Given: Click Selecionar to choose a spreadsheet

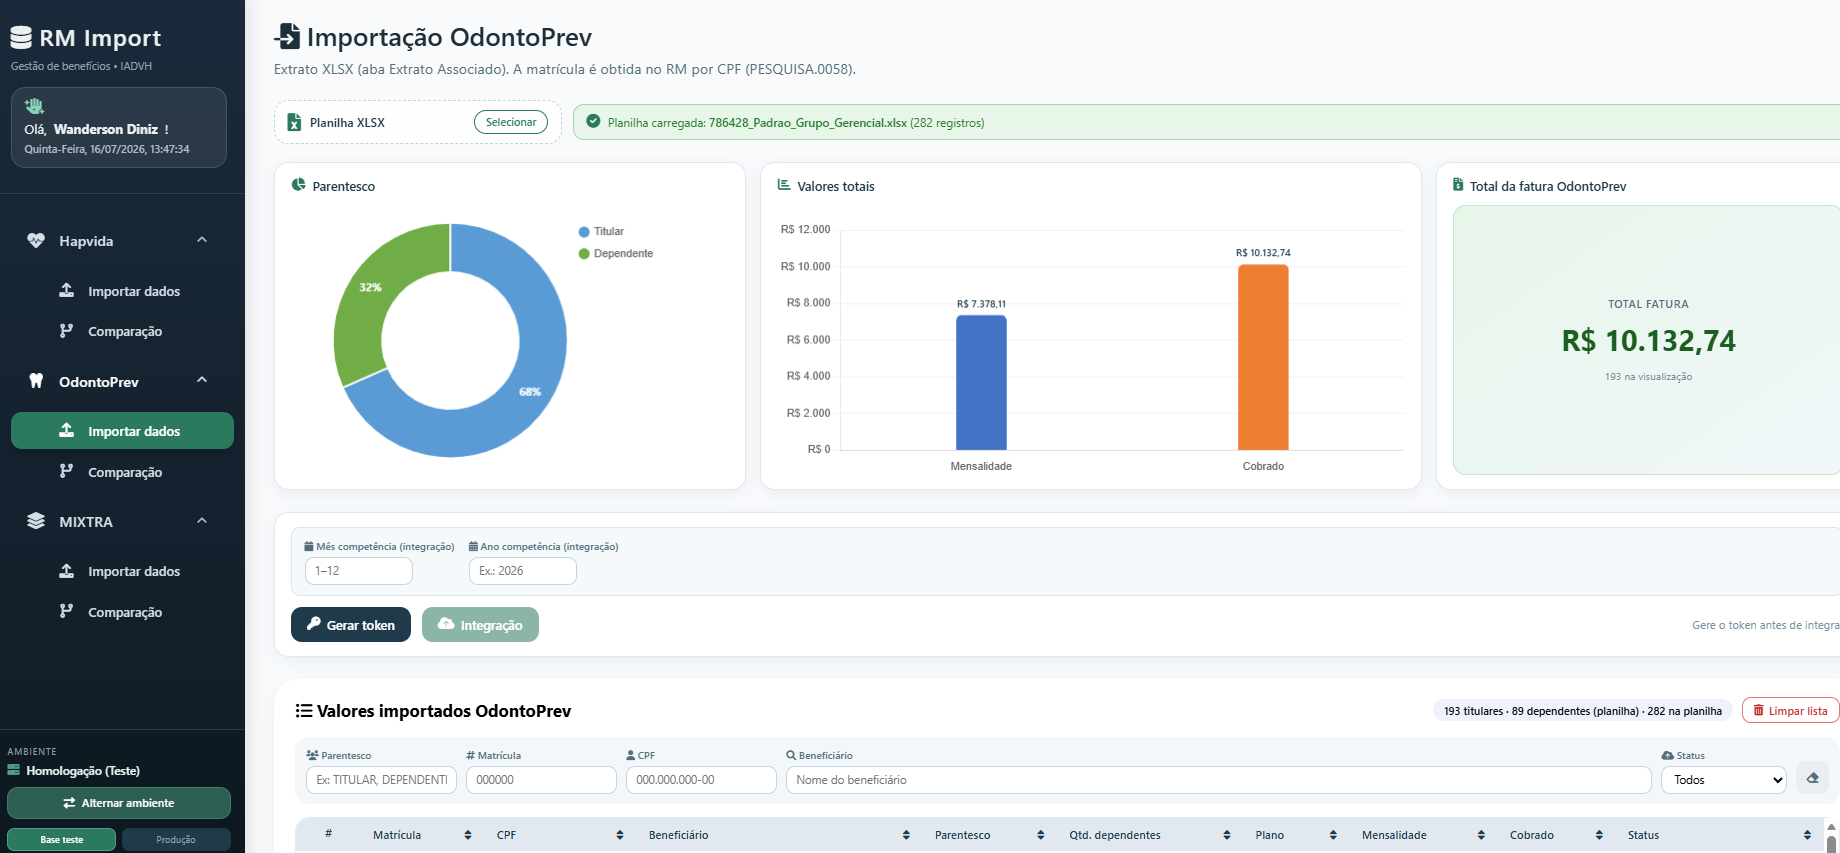Looking at the screenshot, I should 511,122.
